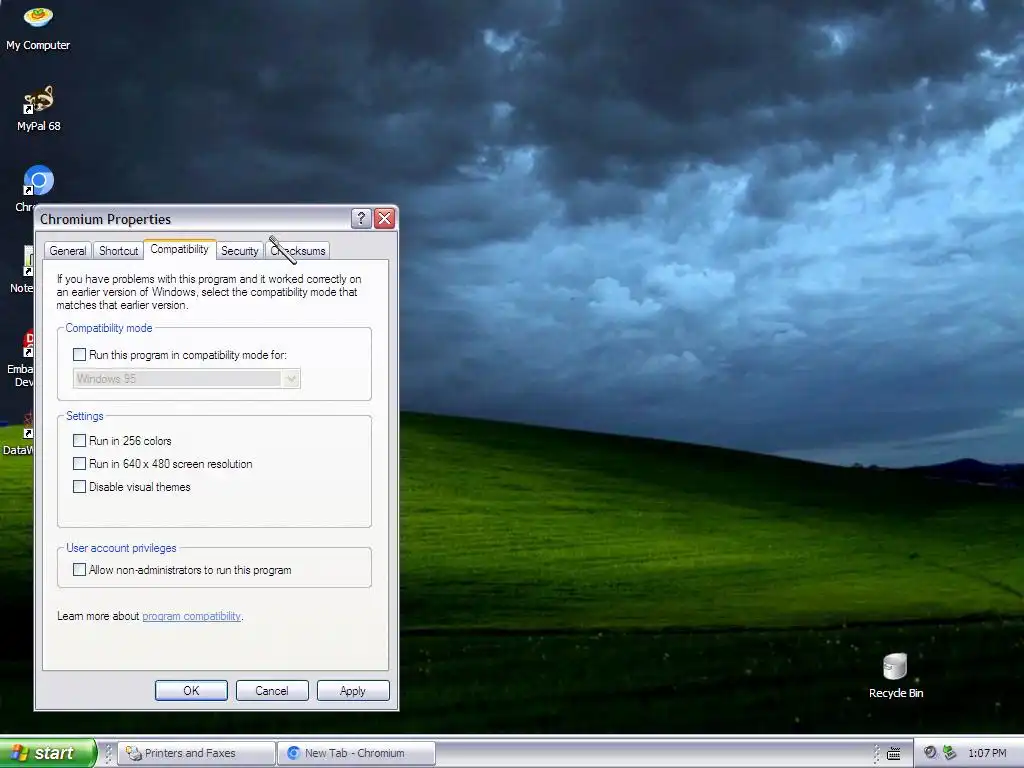Open the Shortcut tab

(118, 251)
